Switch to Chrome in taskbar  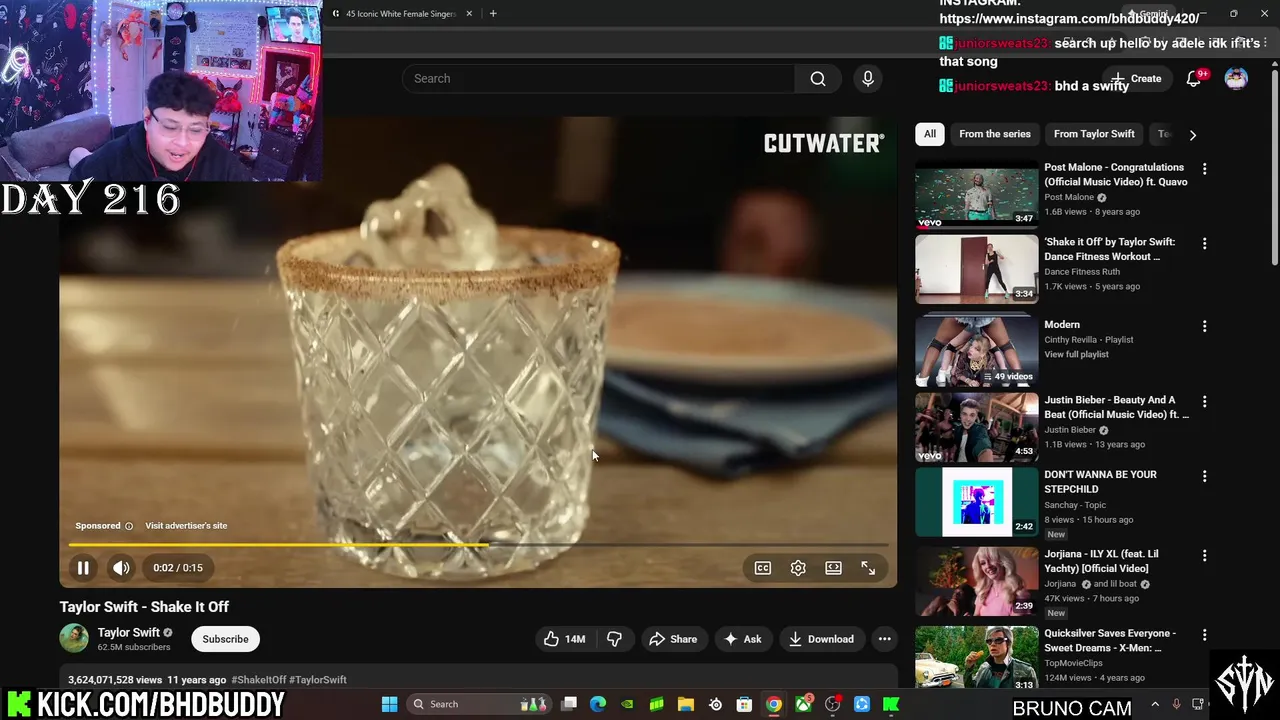click(773, 705)
